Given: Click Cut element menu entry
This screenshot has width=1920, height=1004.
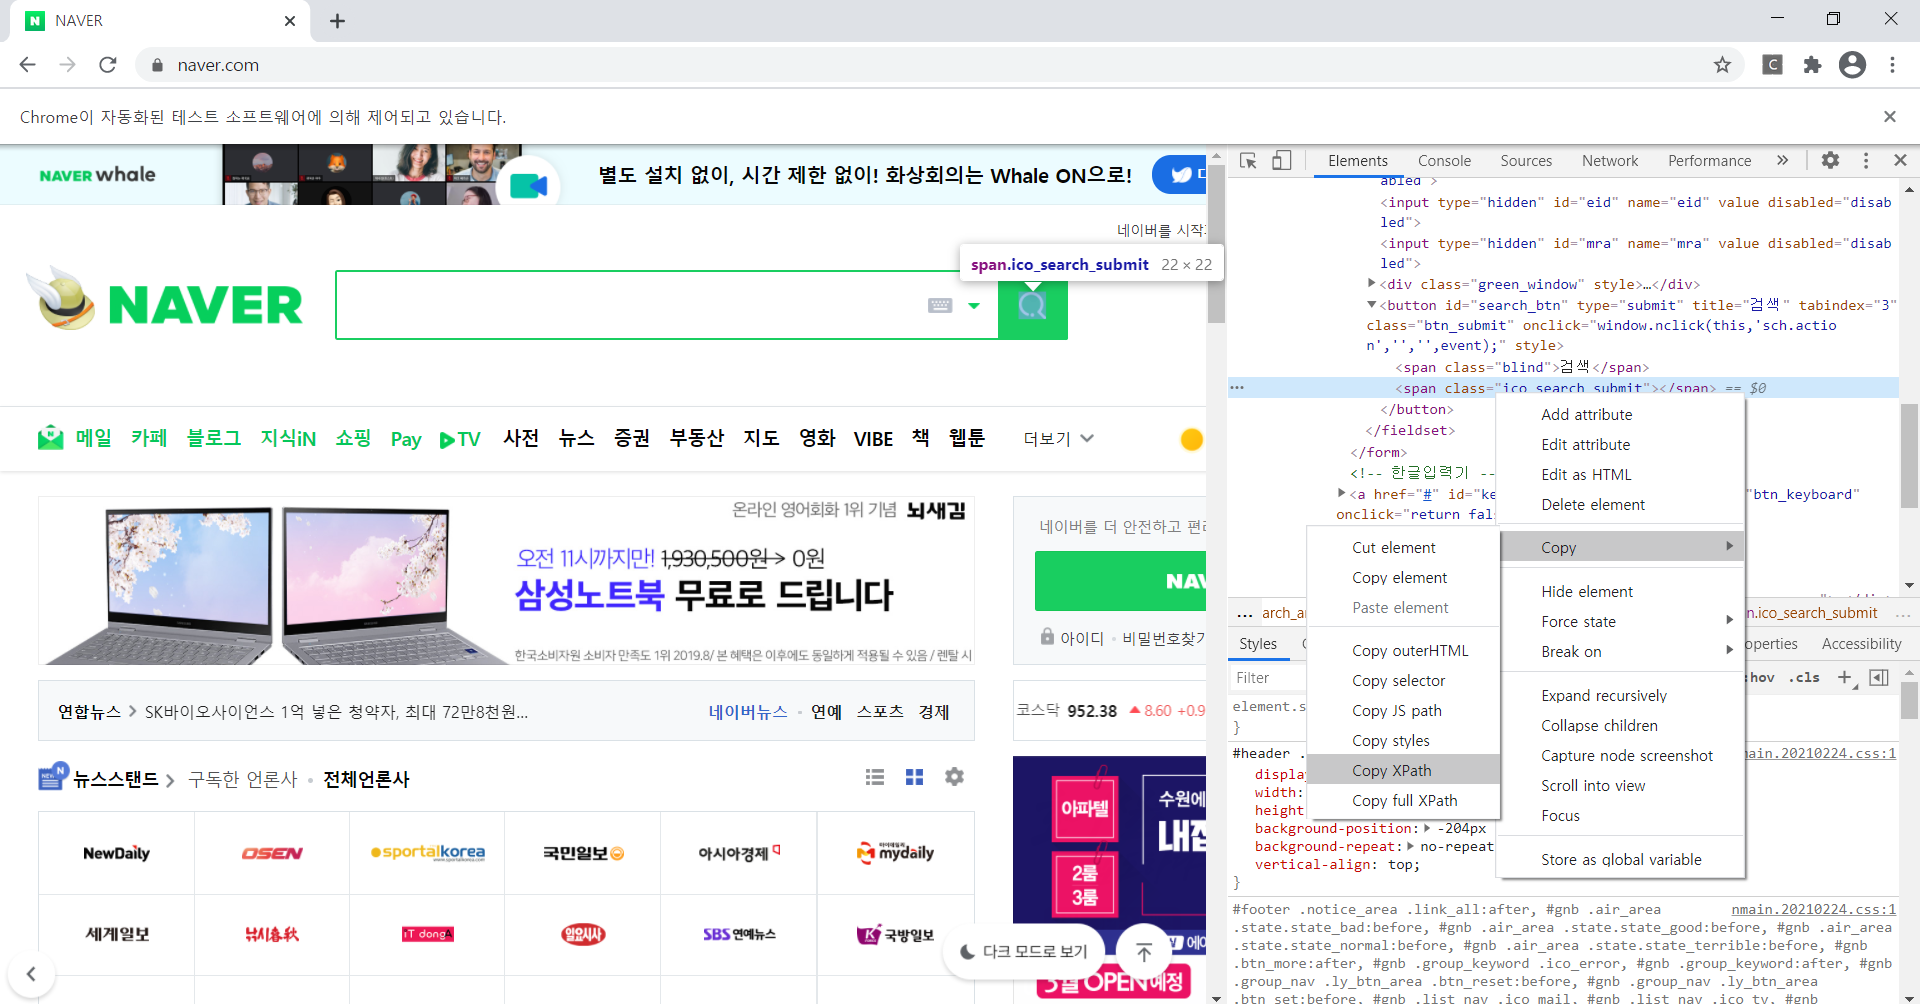Looking at the screenshot, I should point(1404,547).
